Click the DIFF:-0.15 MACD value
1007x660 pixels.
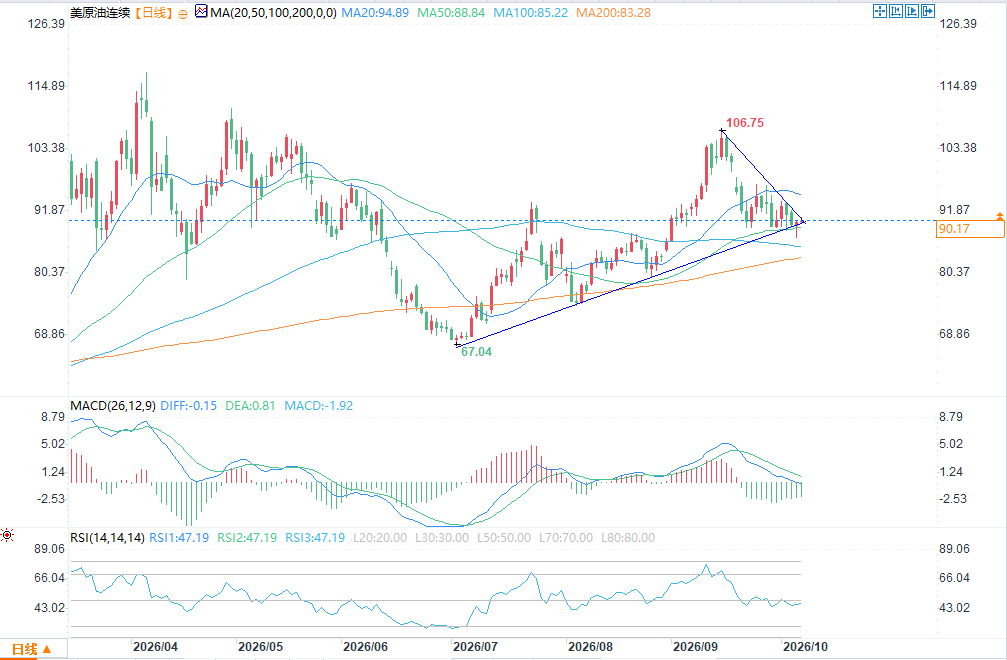pos(189,406)
